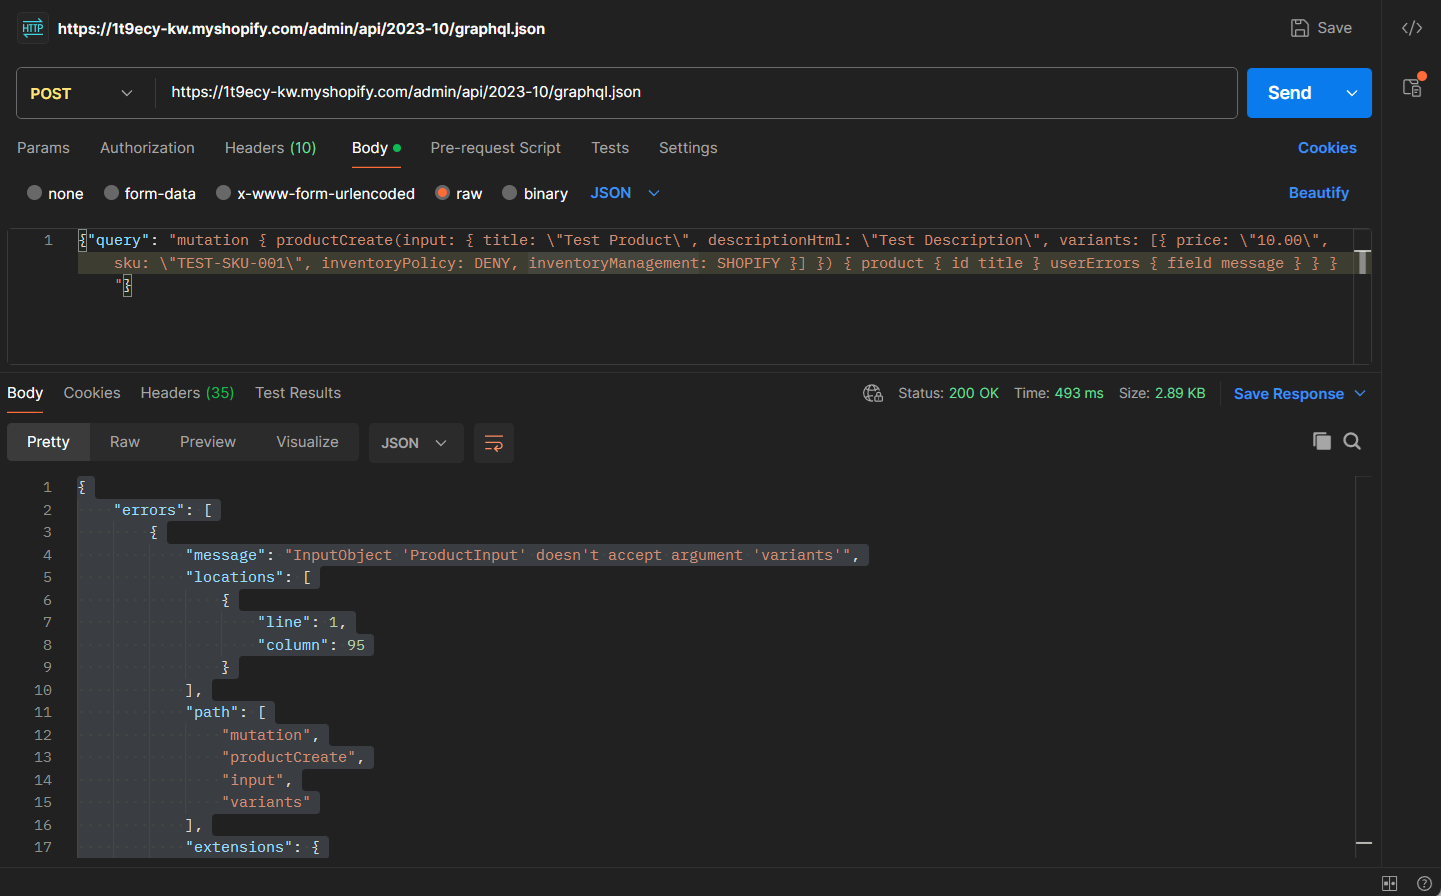This screenshot has height=896, width=1441.
Task: Select the response Body tab
Action: click(25, 393)
